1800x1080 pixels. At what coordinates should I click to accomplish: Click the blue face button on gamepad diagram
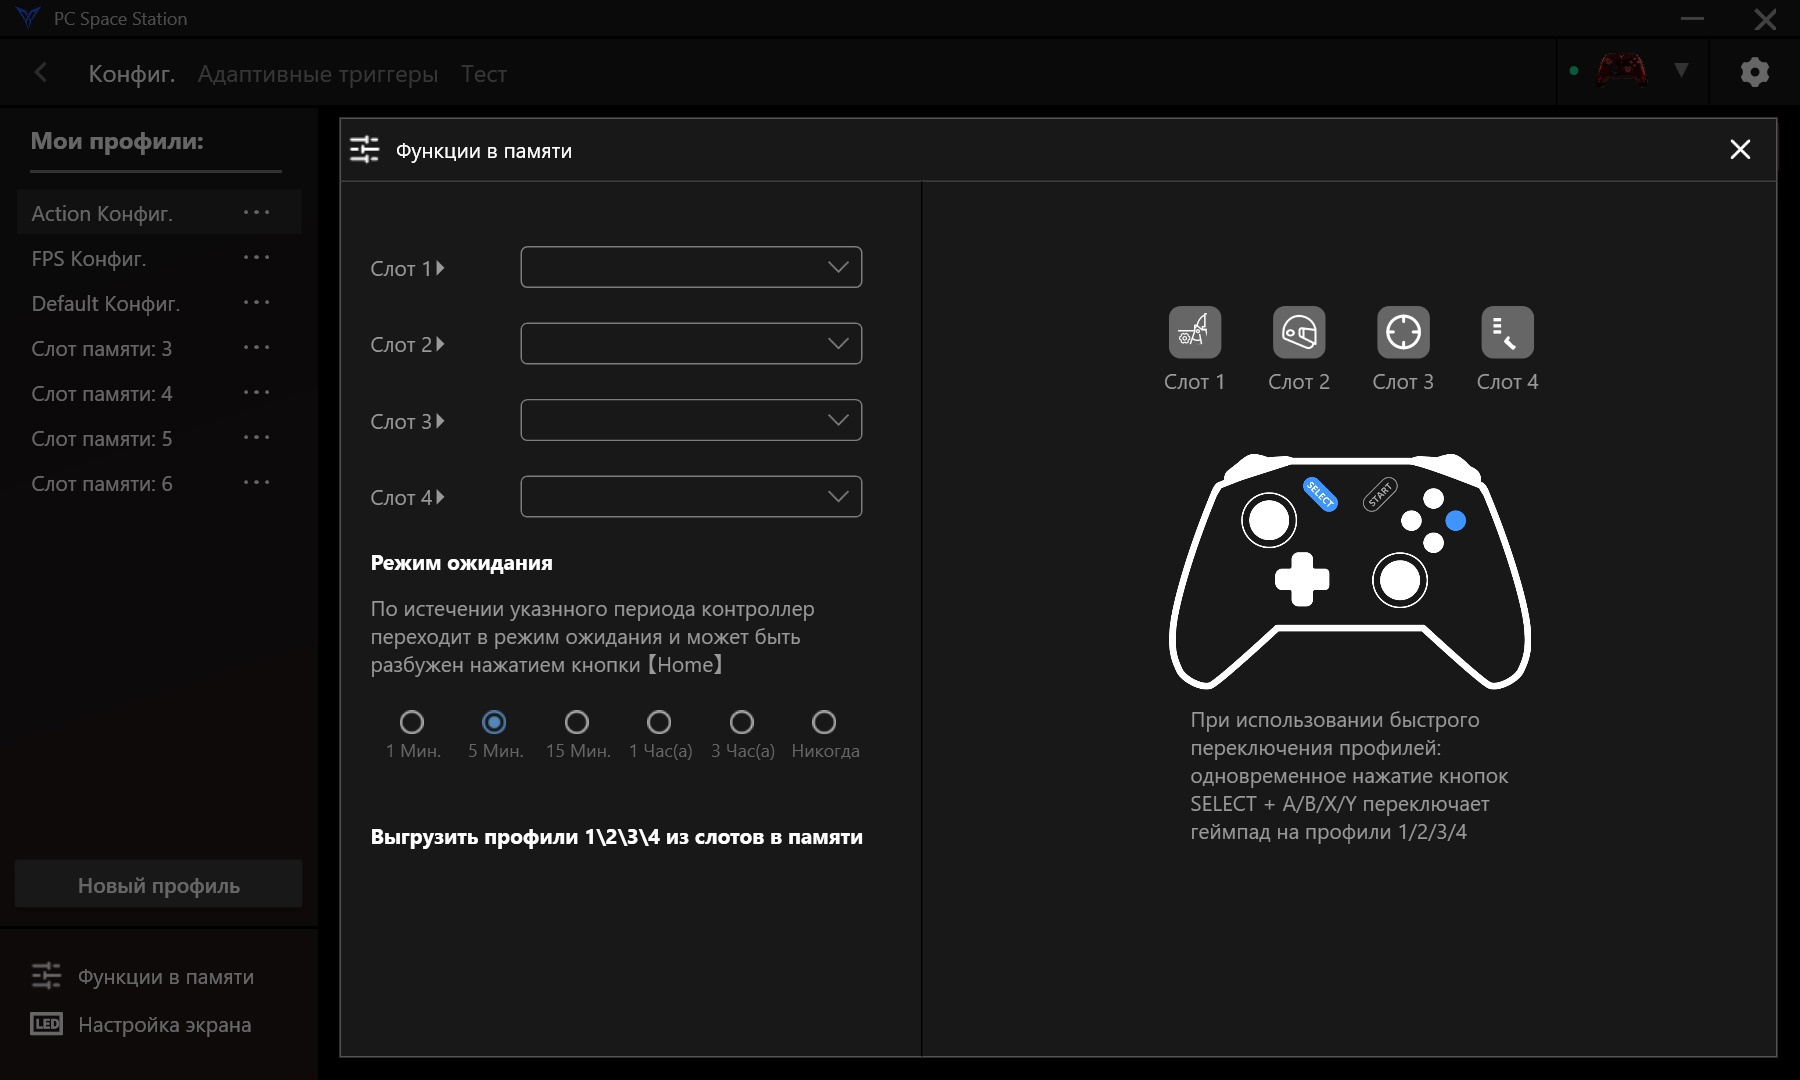coord(1456,521)
